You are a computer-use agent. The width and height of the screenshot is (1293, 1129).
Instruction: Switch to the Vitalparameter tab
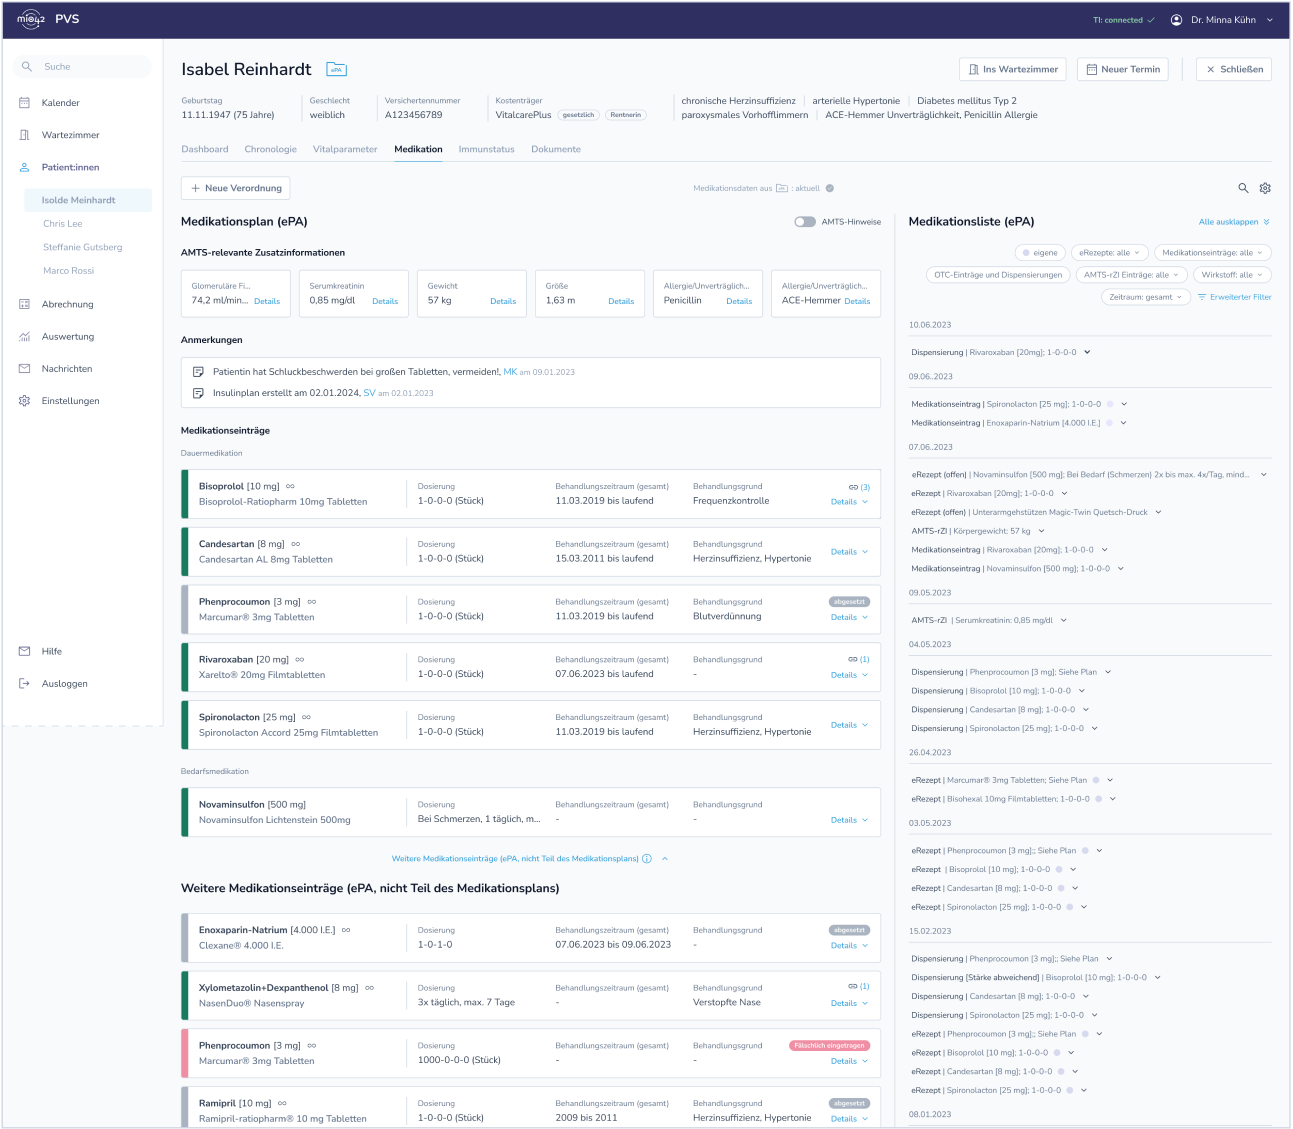[x=345, y=149]
